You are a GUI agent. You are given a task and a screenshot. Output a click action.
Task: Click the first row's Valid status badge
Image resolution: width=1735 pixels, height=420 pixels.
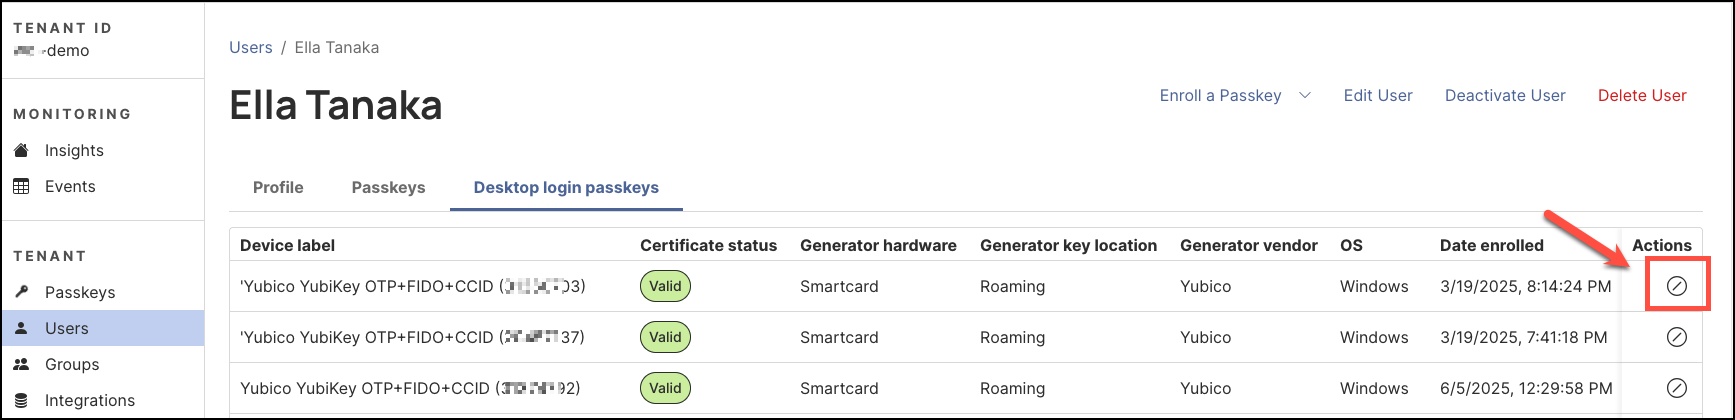665,286
